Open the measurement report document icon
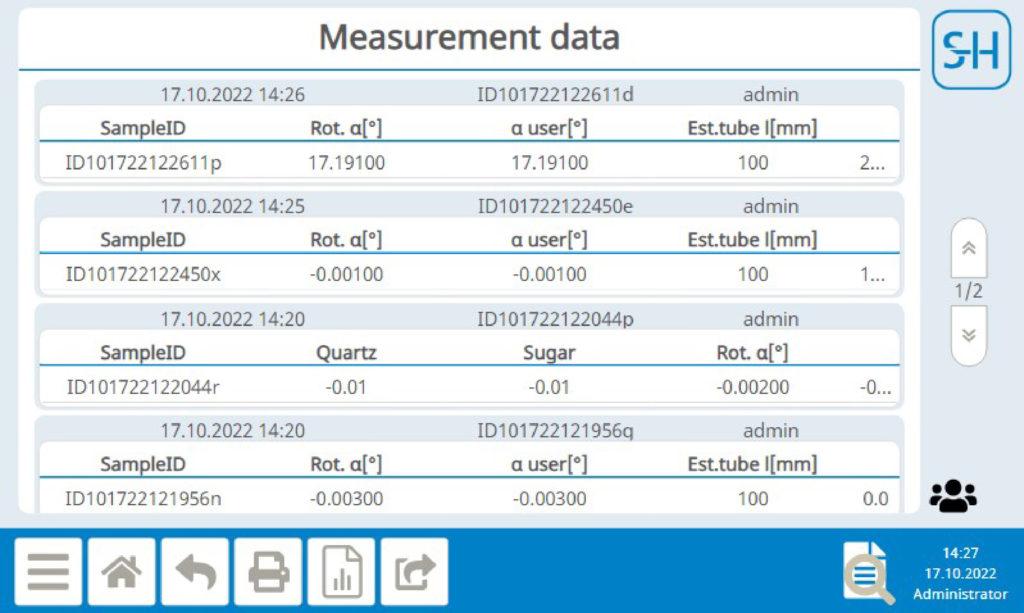1024x613 pixels. click(341, 571)
